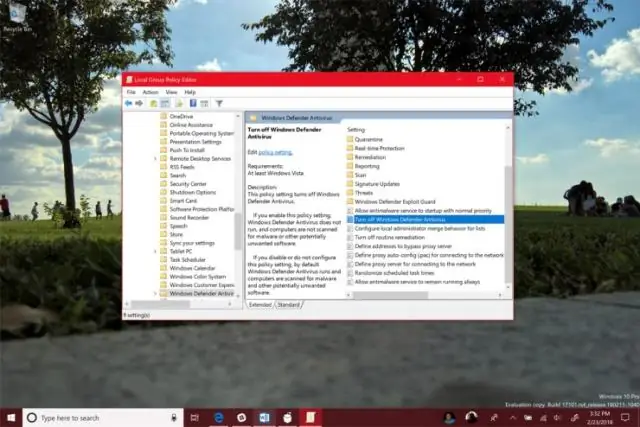Open the Recycle Bin desktop icon

(x=16, y=17)
